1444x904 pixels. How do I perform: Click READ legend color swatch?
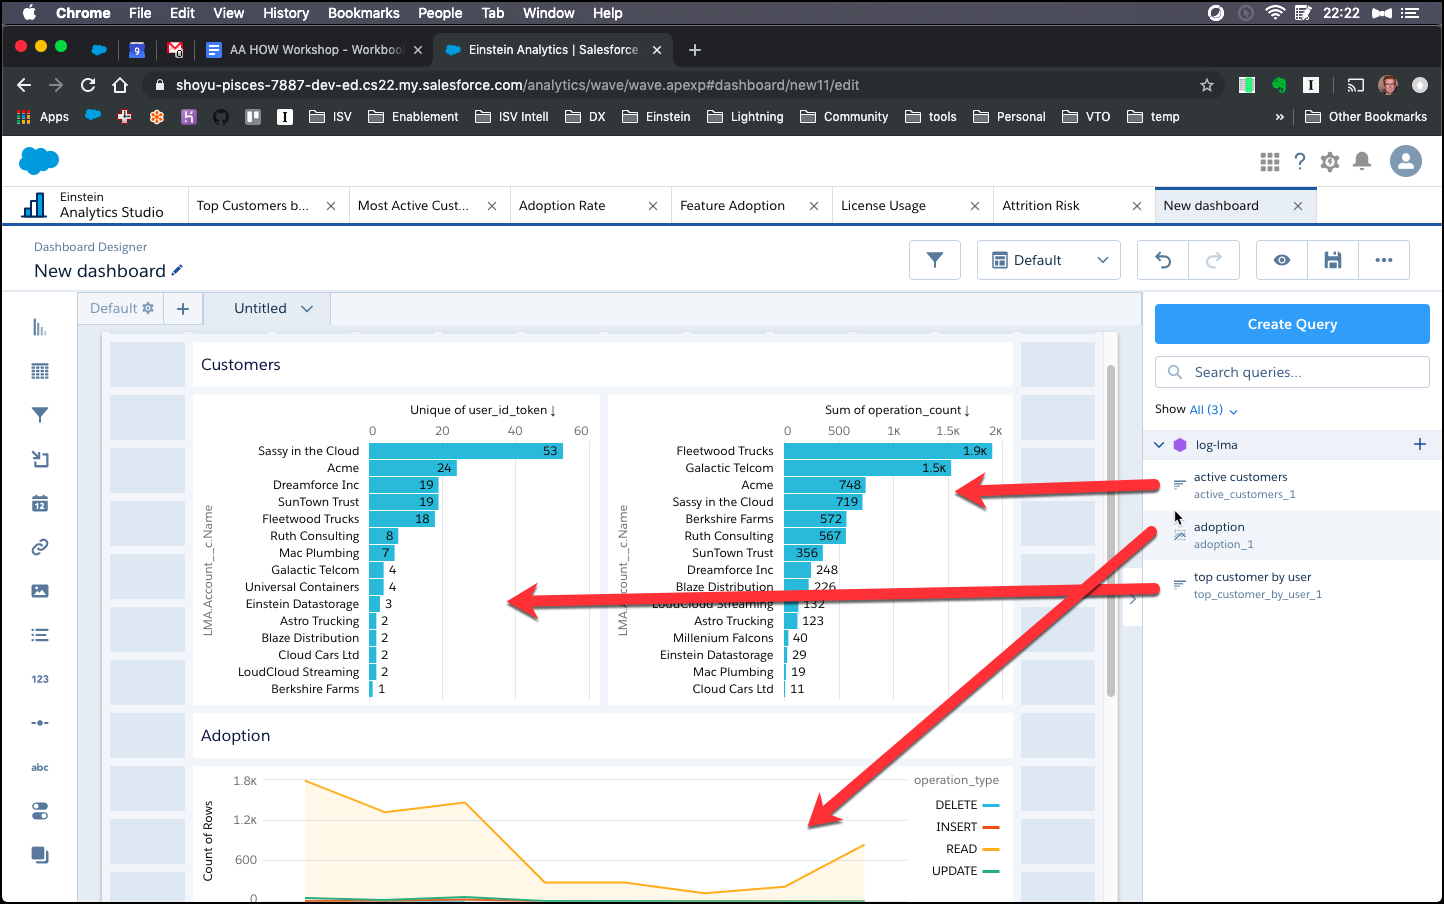click(x=991, y=849)
